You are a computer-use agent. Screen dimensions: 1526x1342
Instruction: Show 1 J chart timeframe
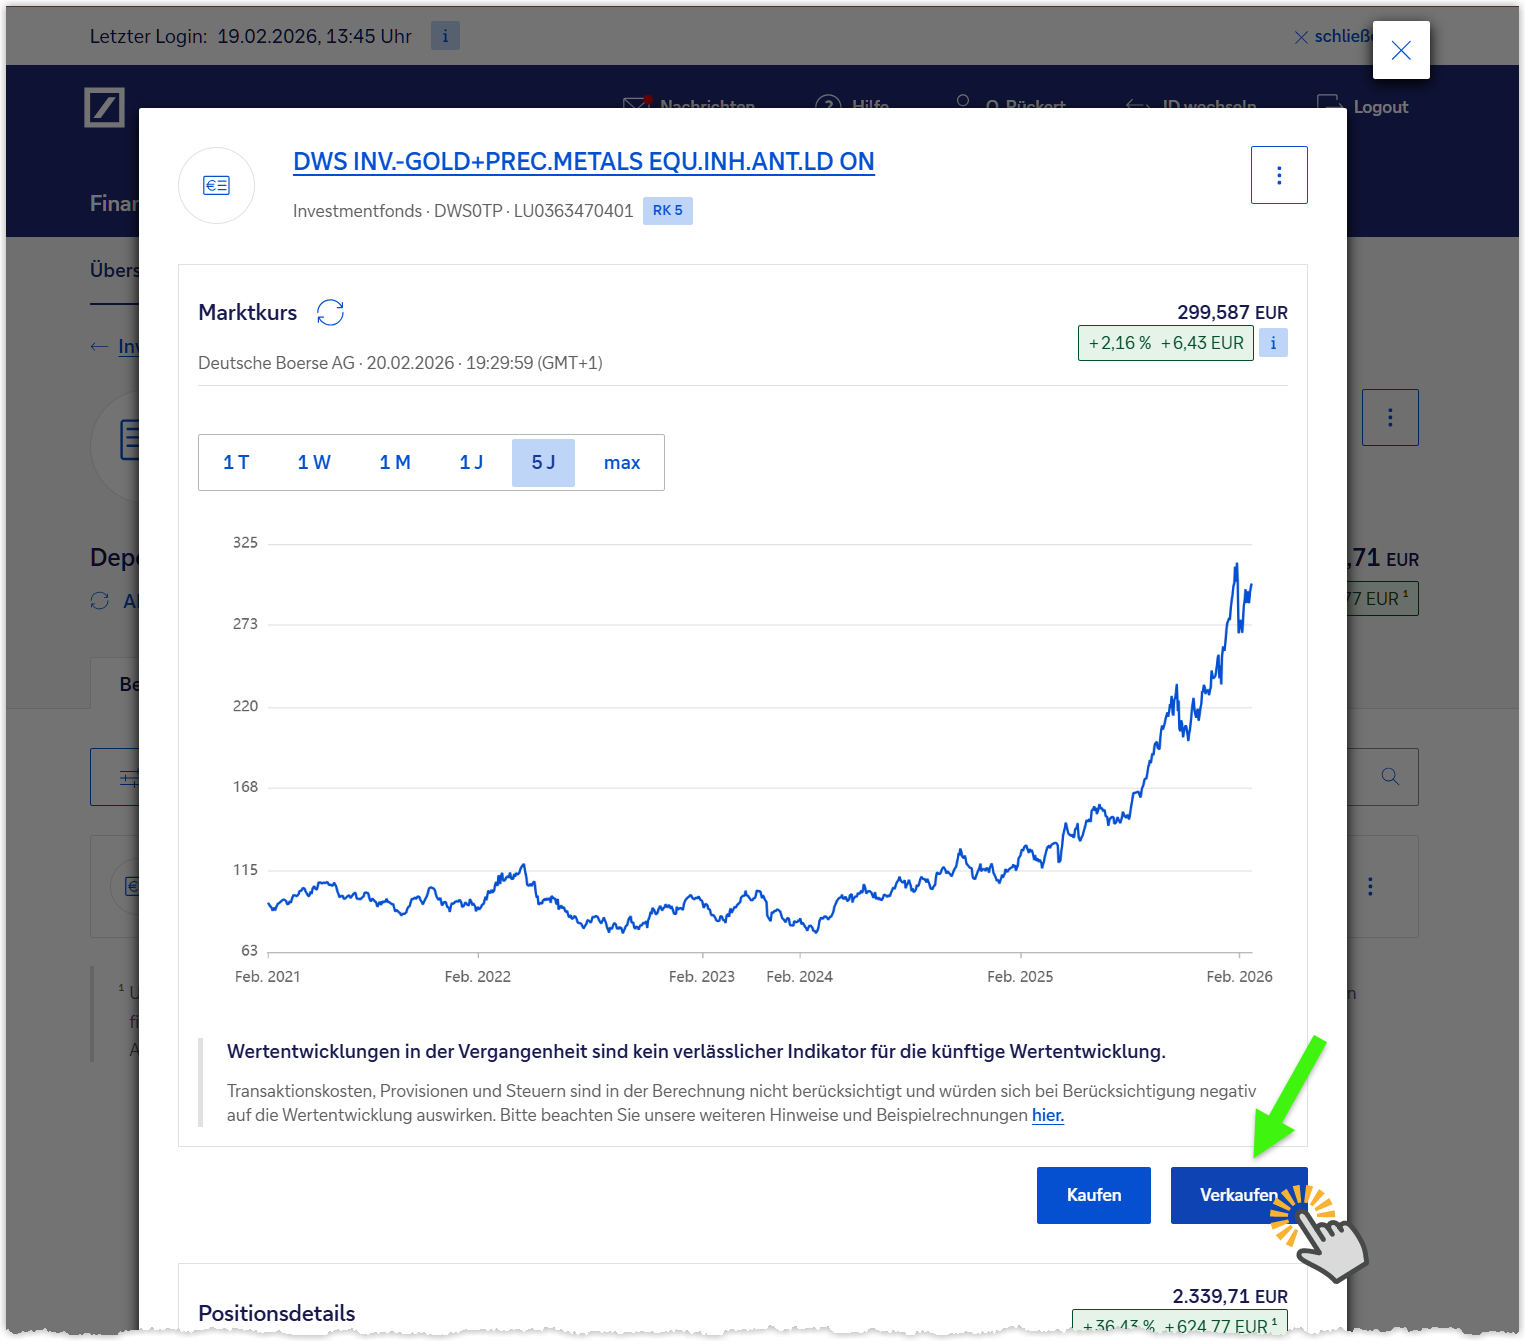tap(471, 463)
